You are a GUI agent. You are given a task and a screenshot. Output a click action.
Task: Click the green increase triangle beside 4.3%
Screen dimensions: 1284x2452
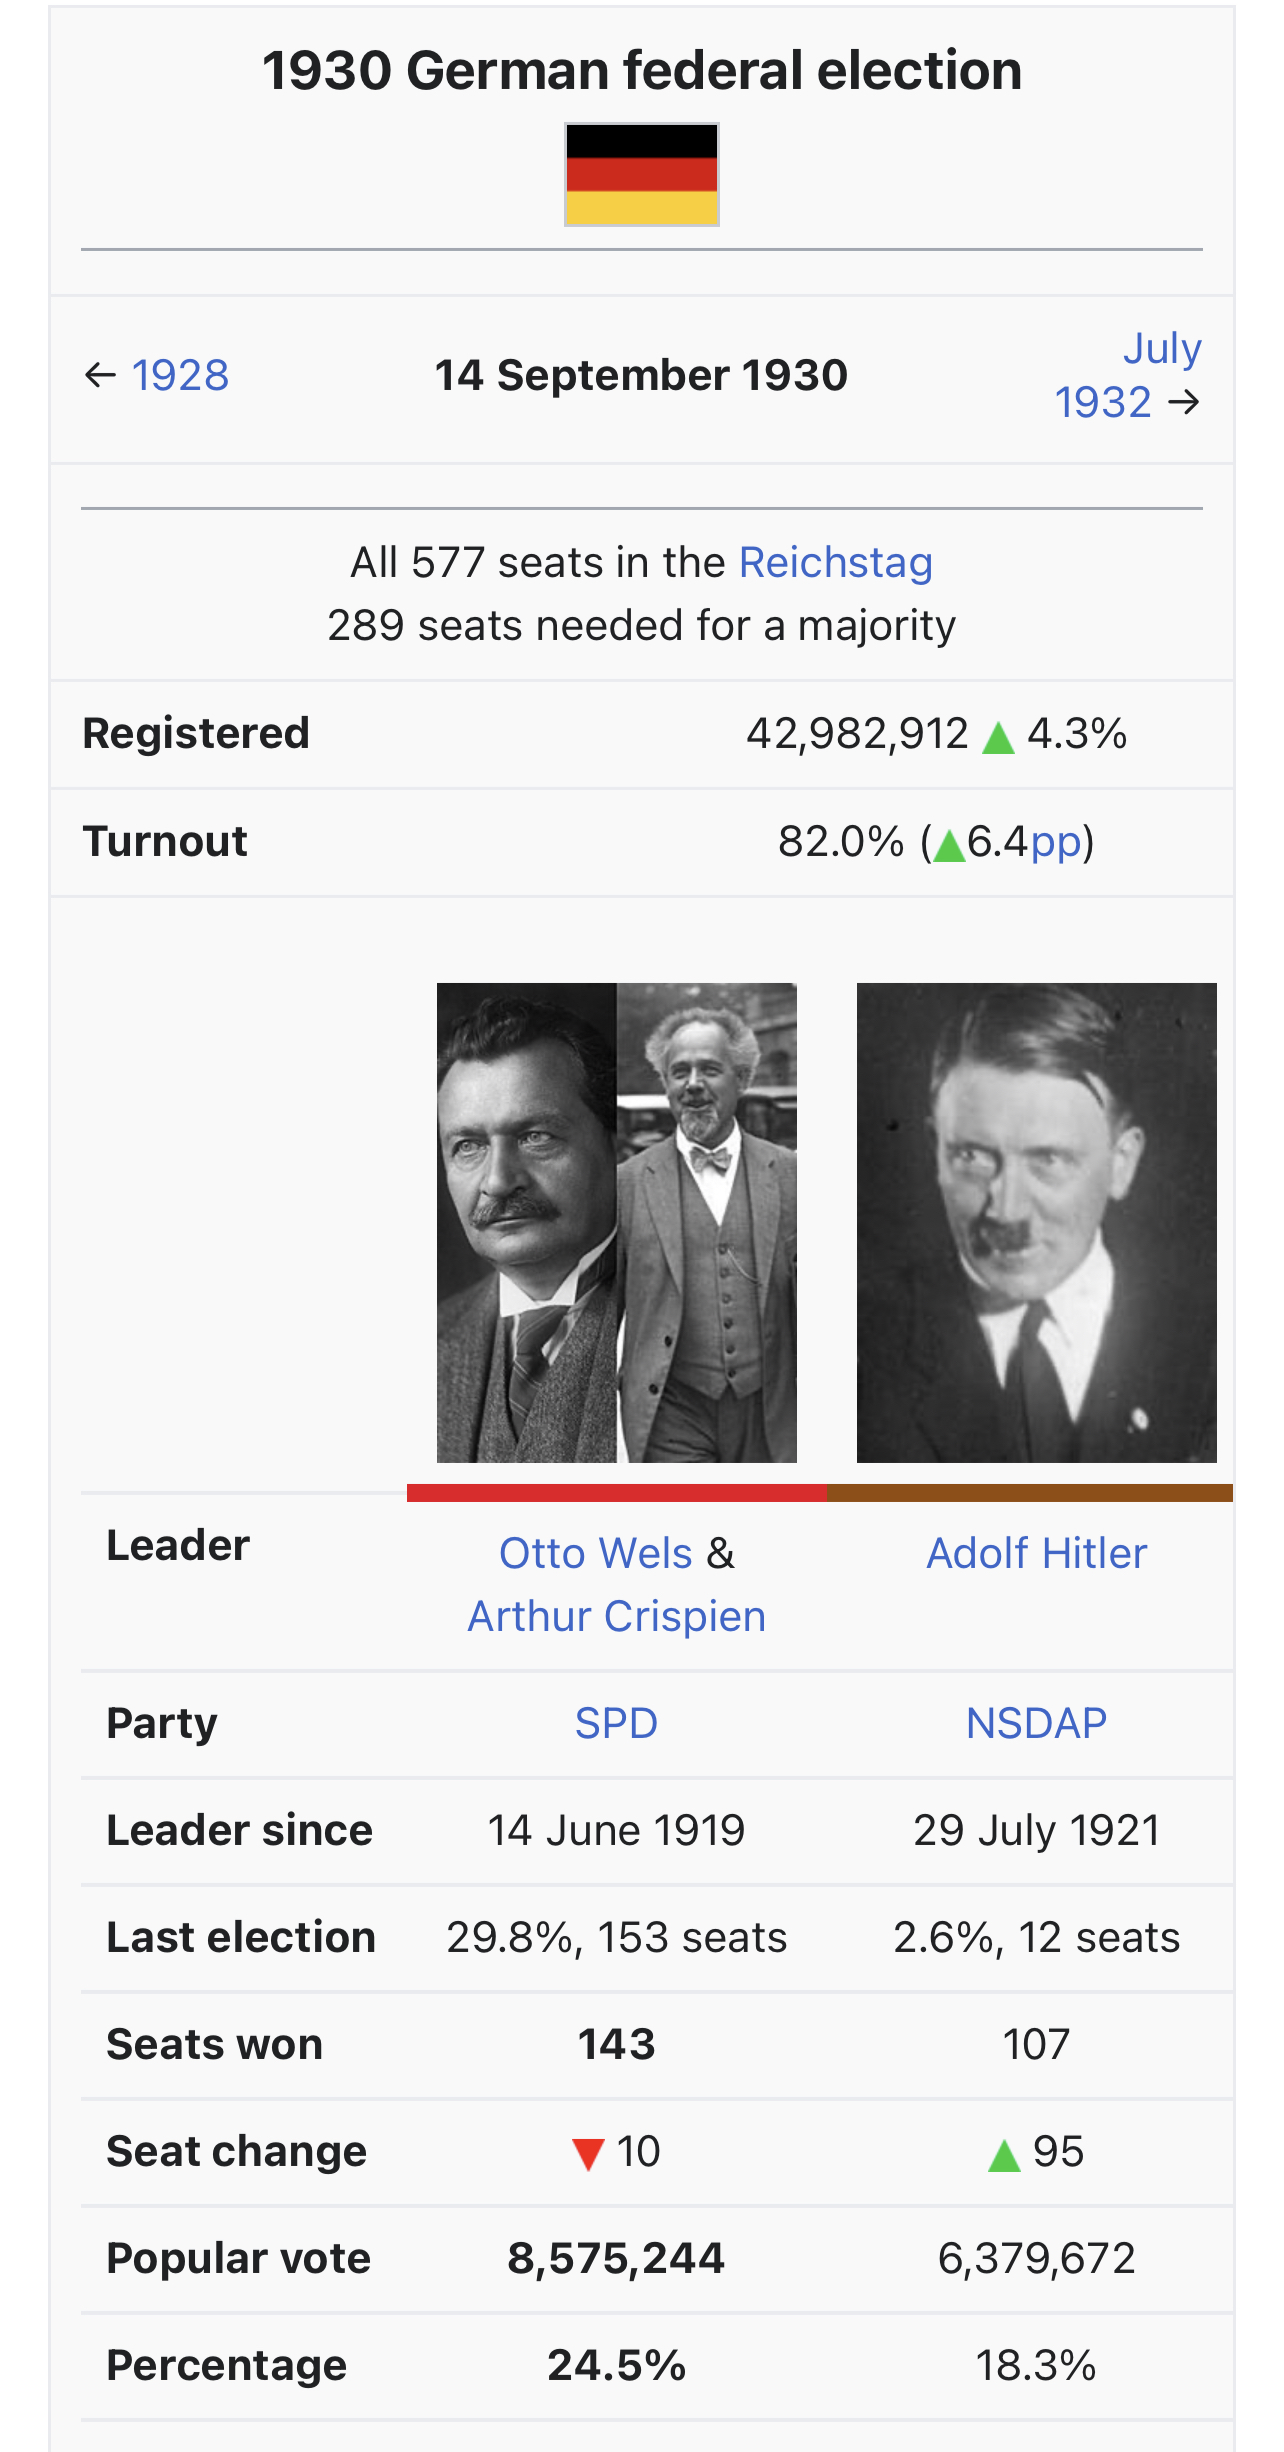[x=998, y=738]
